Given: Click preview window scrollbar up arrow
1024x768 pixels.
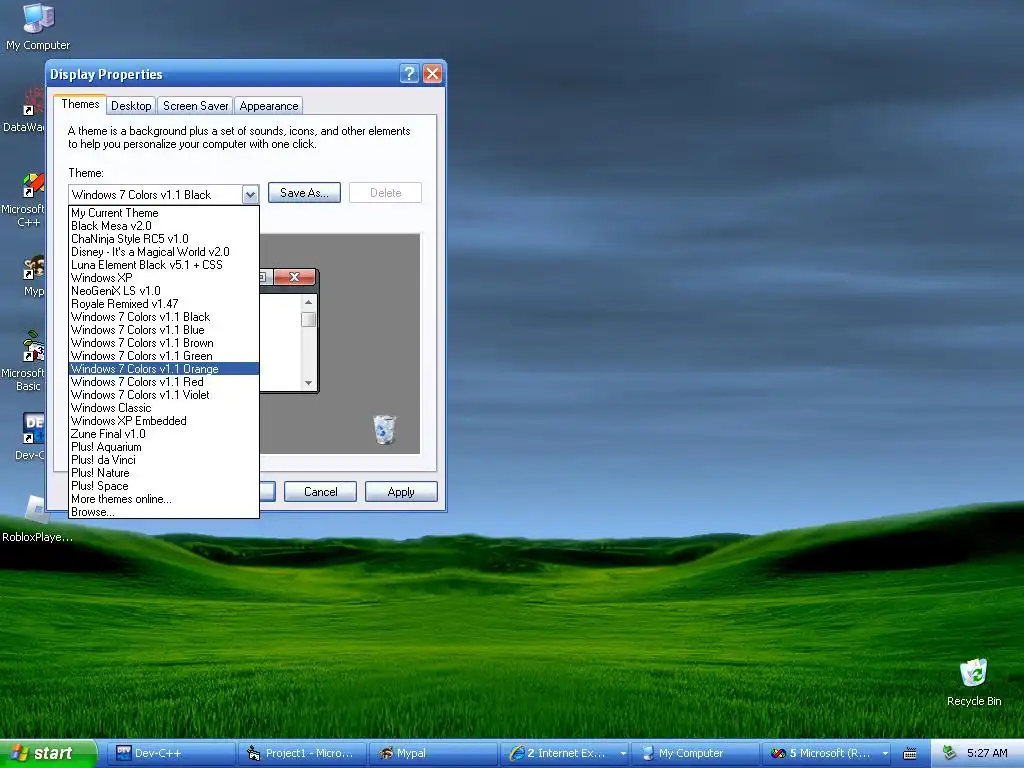Looking at the screenshot, I should tap(308, 302).
